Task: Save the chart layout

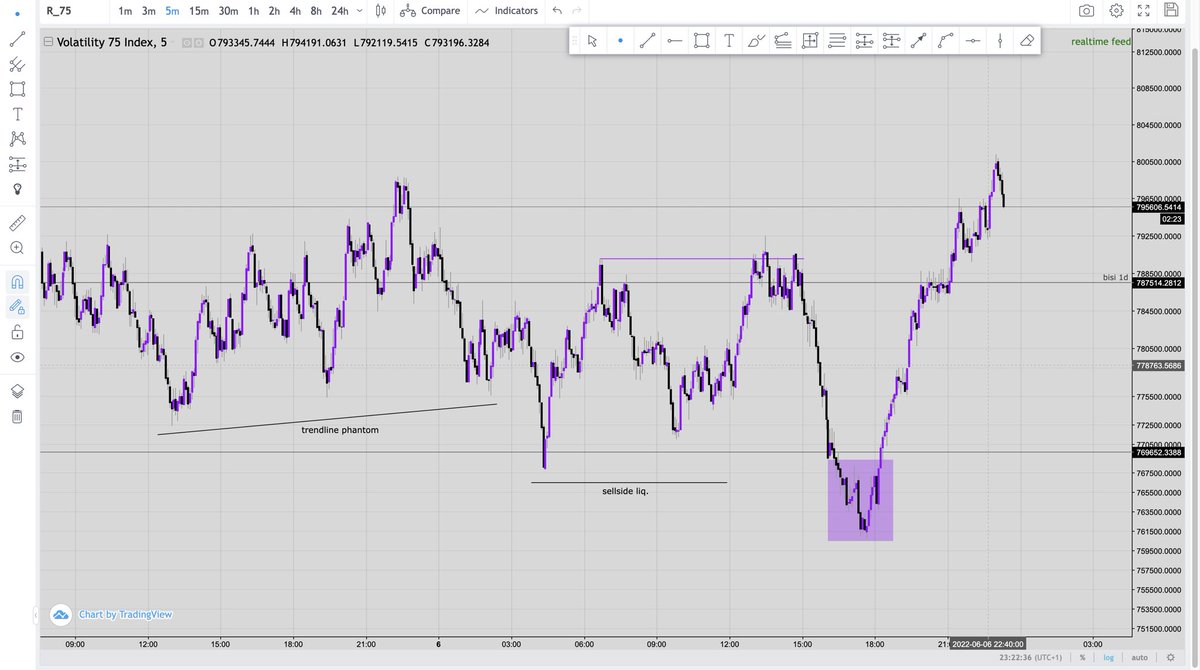Action: pyautogui.click(x=1172, y=11)
